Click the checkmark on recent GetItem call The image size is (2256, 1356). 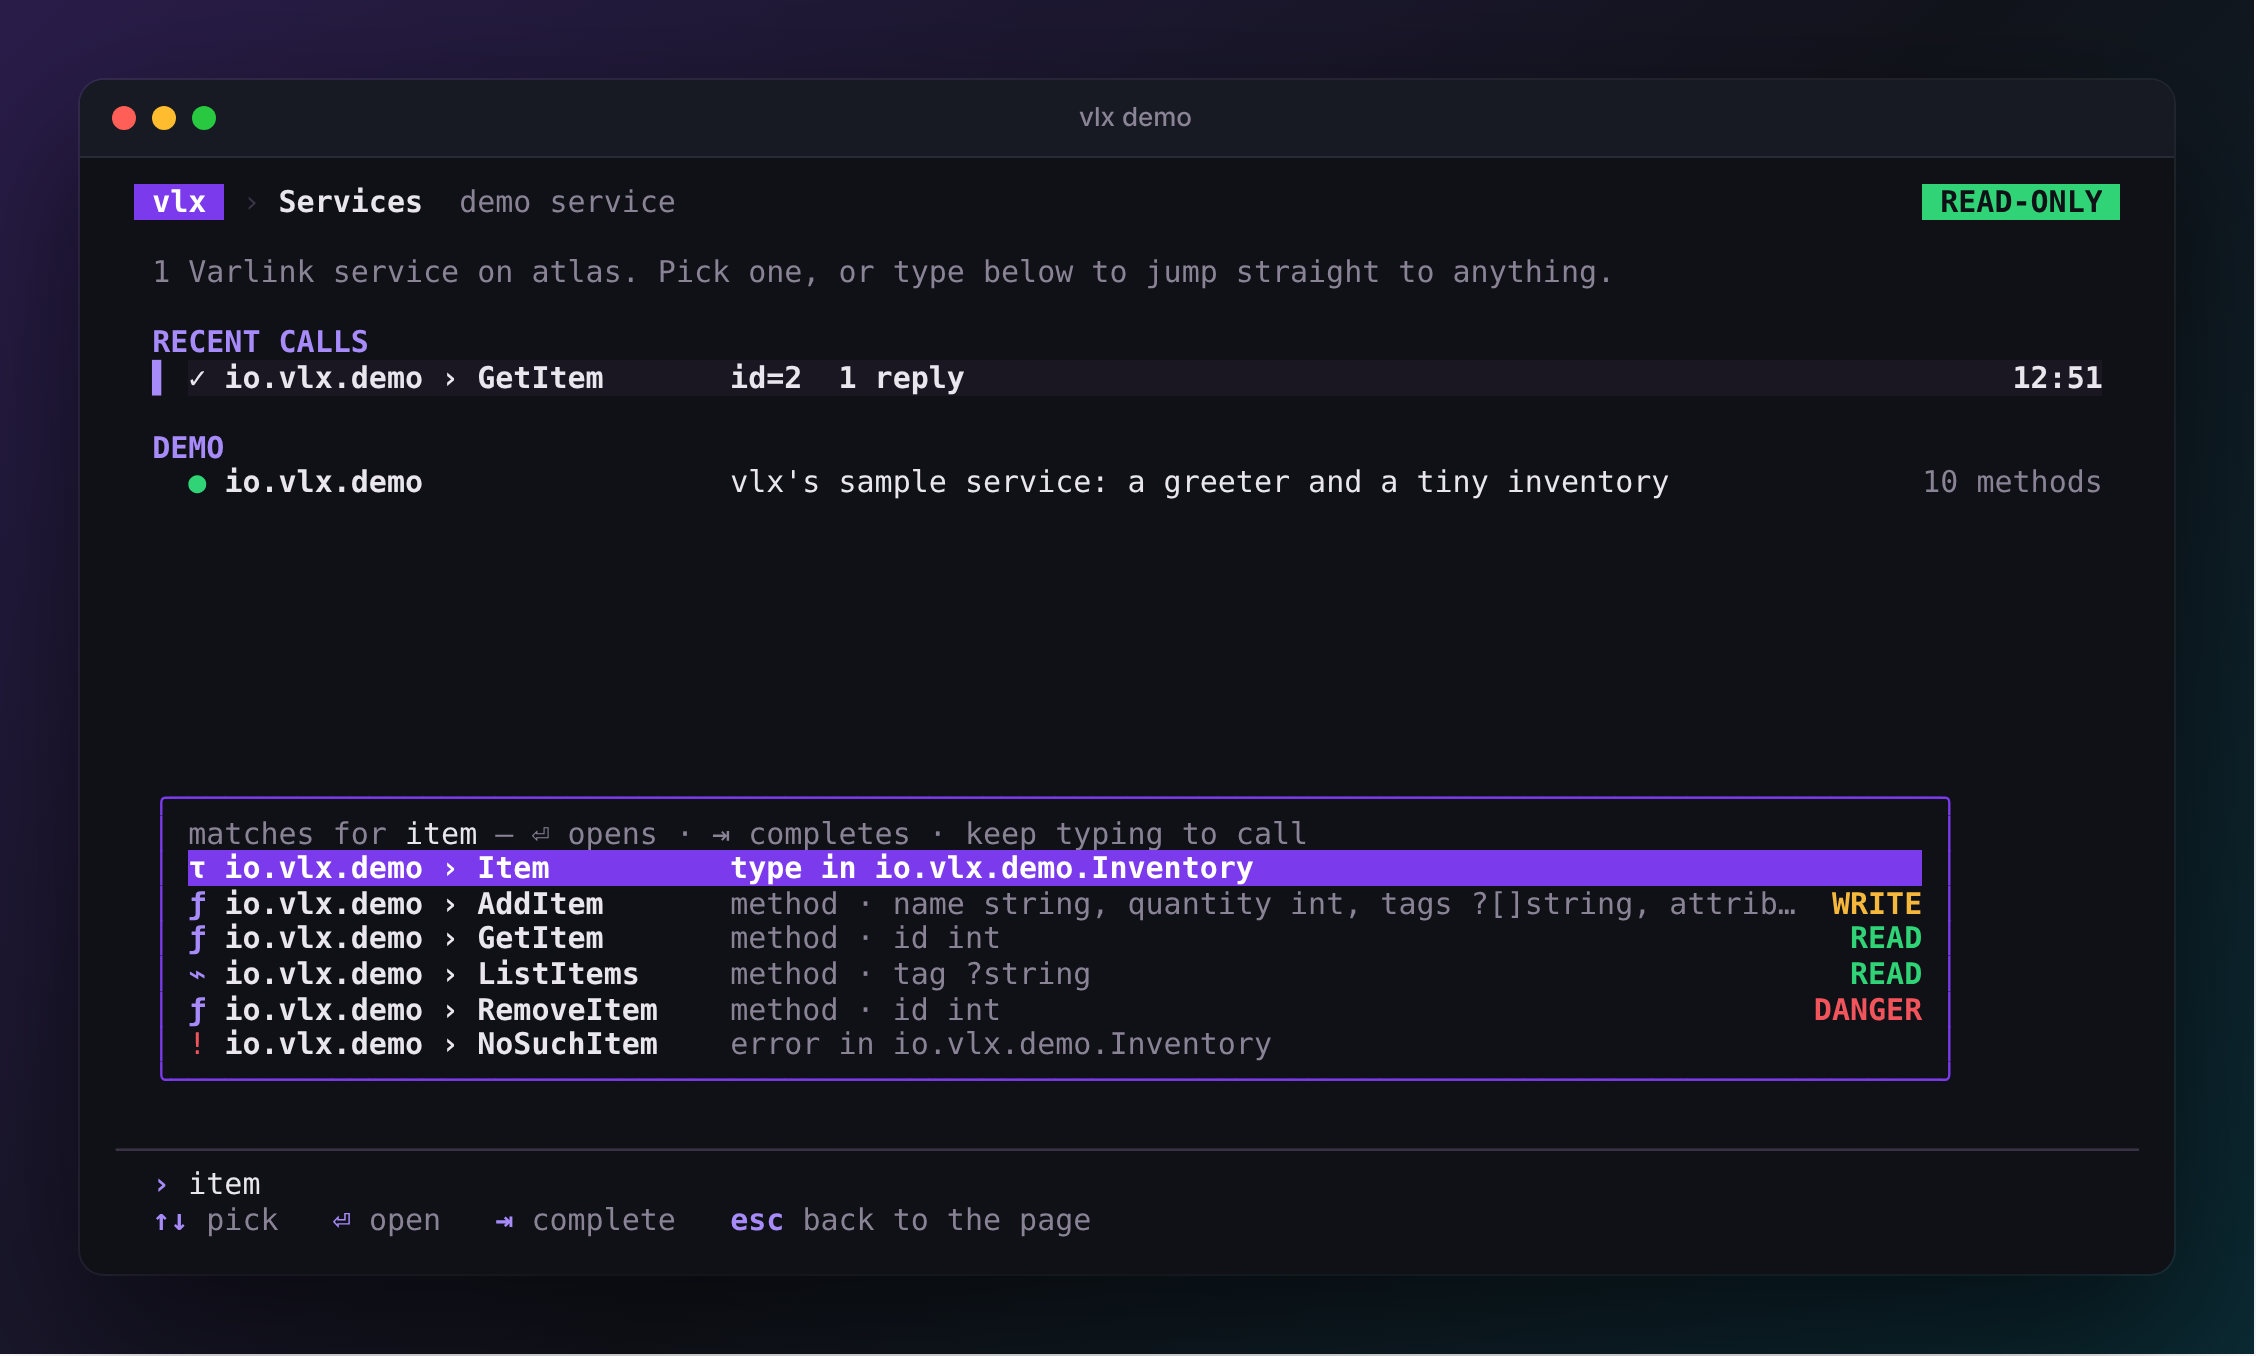point(197,378)
